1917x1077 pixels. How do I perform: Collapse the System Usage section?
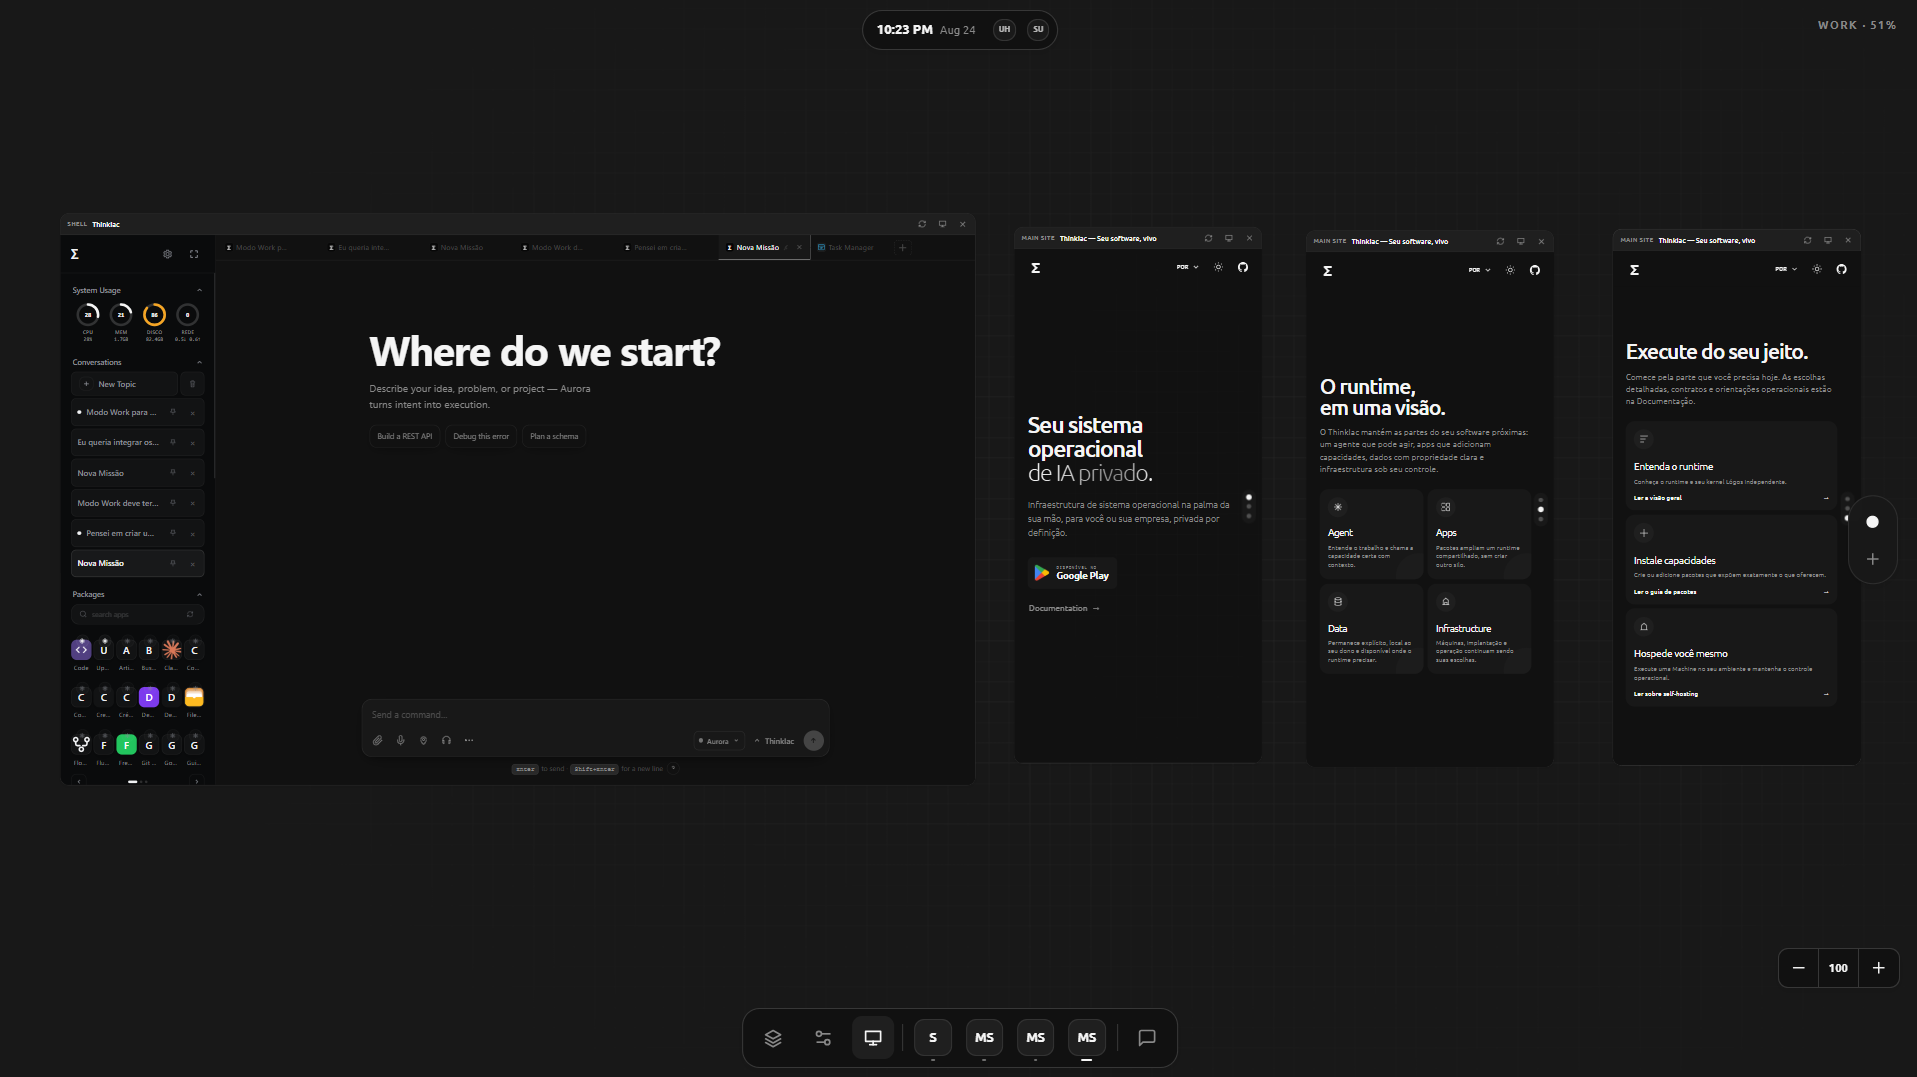pos(199,291)
